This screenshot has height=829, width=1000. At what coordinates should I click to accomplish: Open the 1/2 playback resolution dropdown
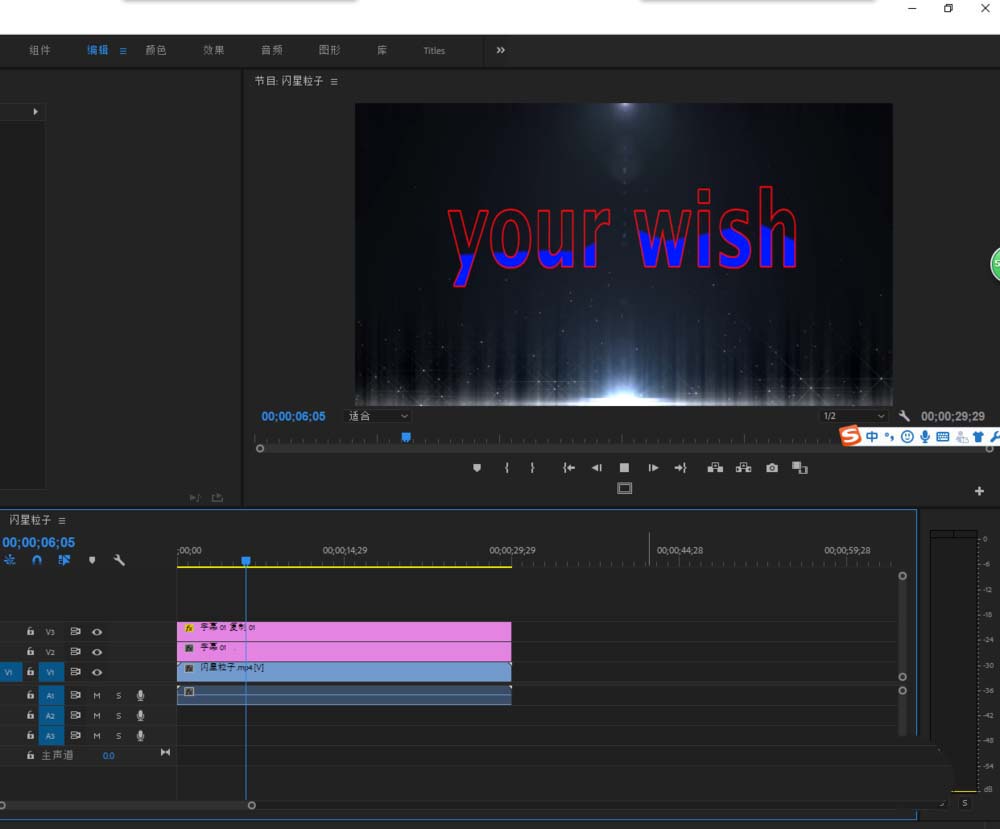pyautogui.click(x=853, y=416)
